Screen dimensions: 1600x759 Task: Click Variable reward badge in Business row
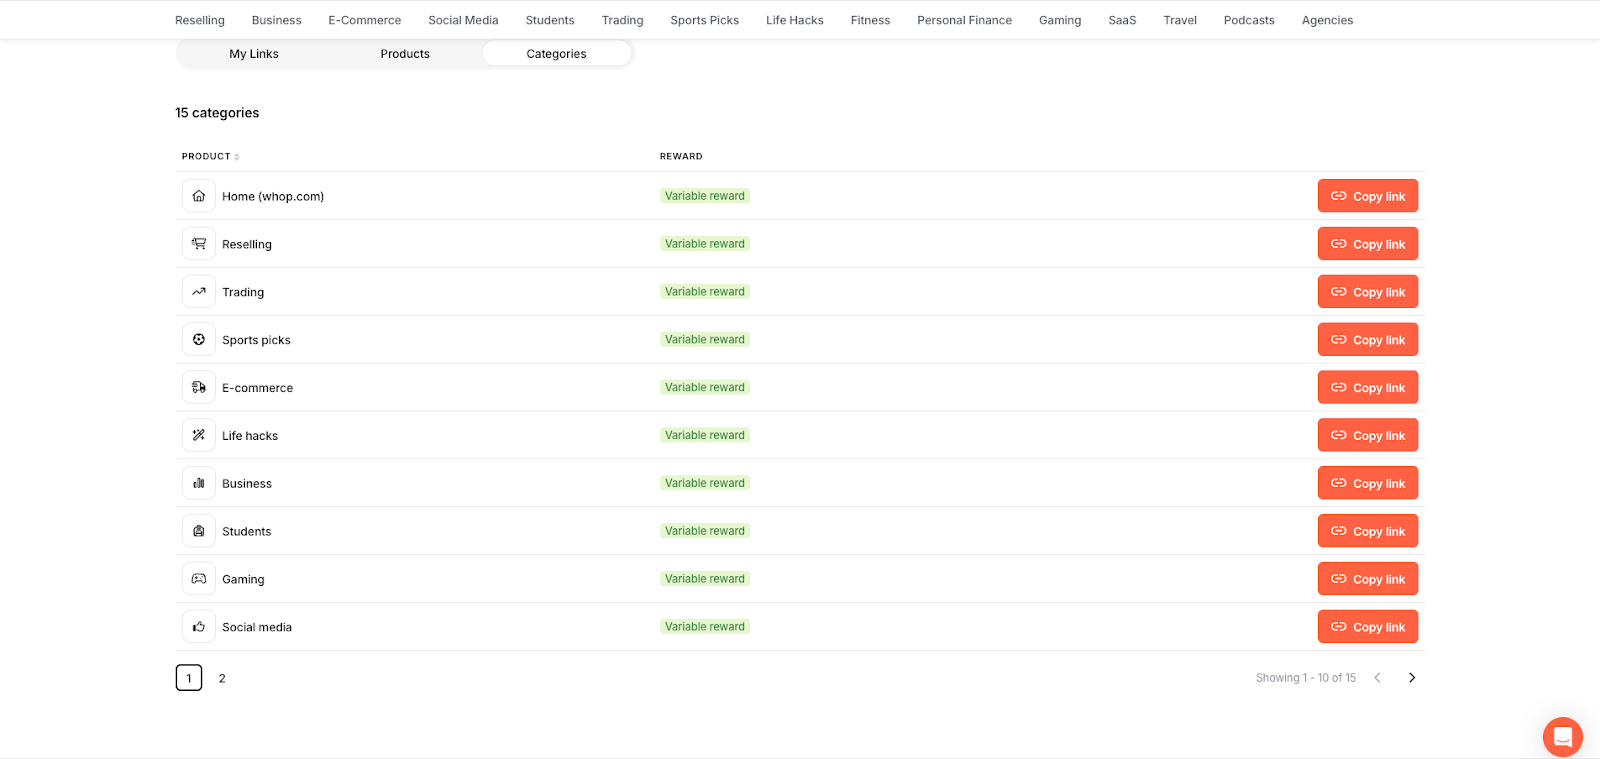pyautogui.click(x=705, y=483)
